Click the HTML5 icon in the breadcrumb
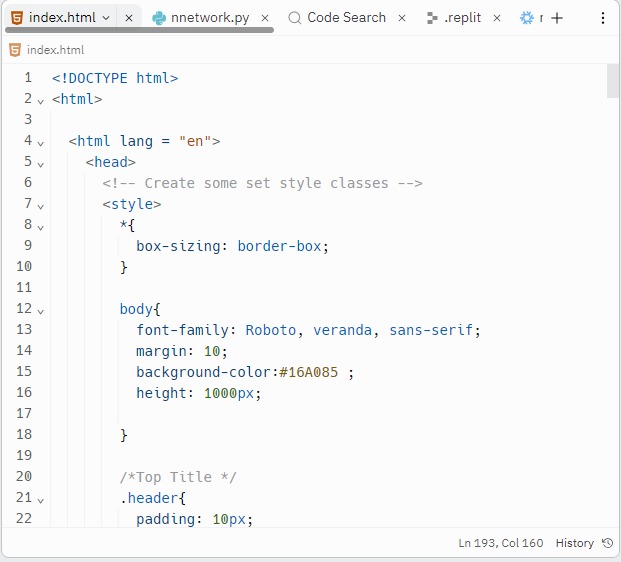 [x=15, y=50]
